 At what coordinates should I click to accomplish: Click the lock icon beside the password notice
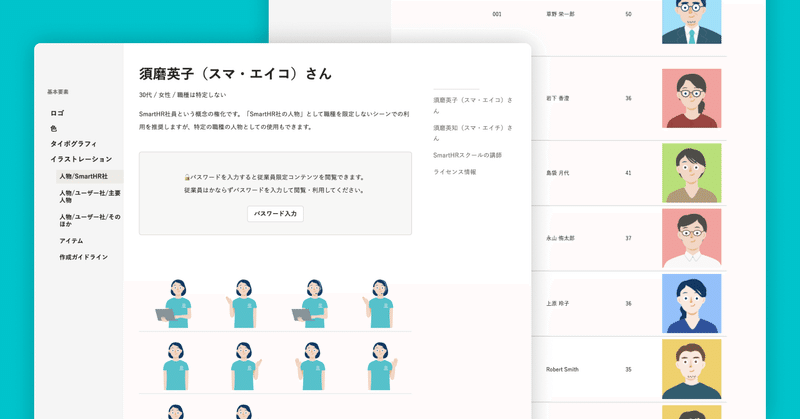(187, 178)
